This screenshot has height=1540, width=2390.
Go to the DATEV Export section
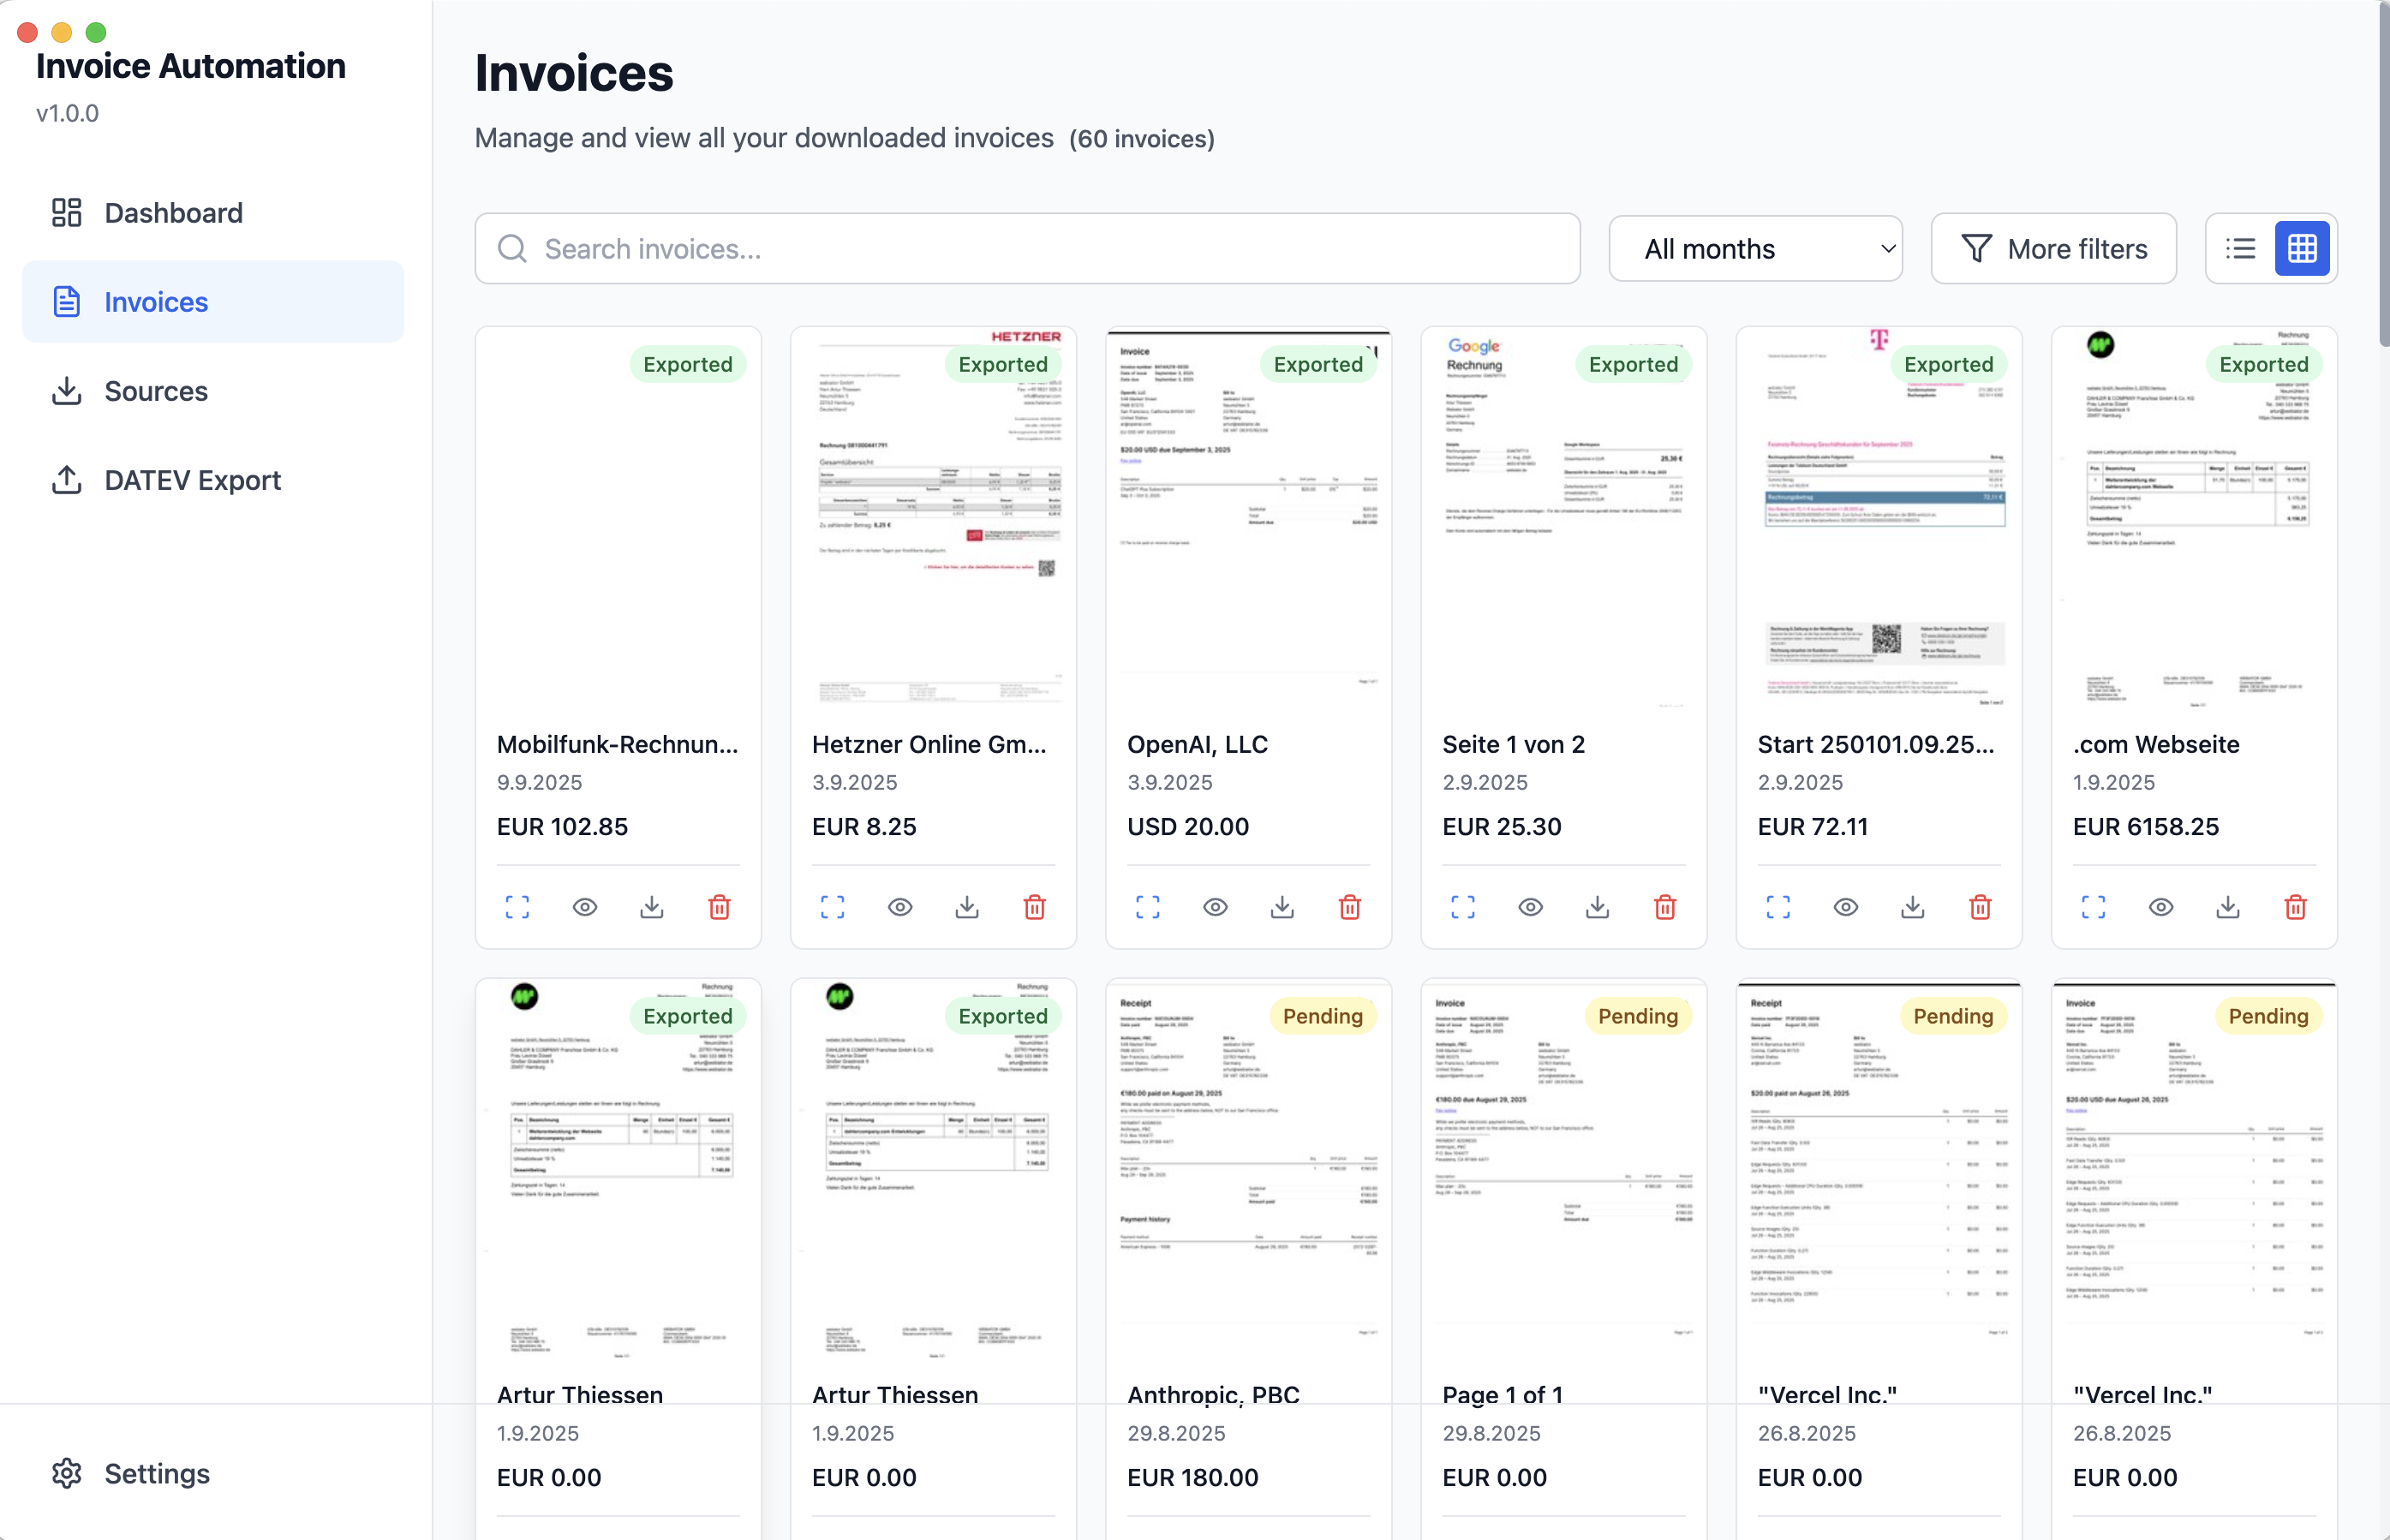(192, 480)
